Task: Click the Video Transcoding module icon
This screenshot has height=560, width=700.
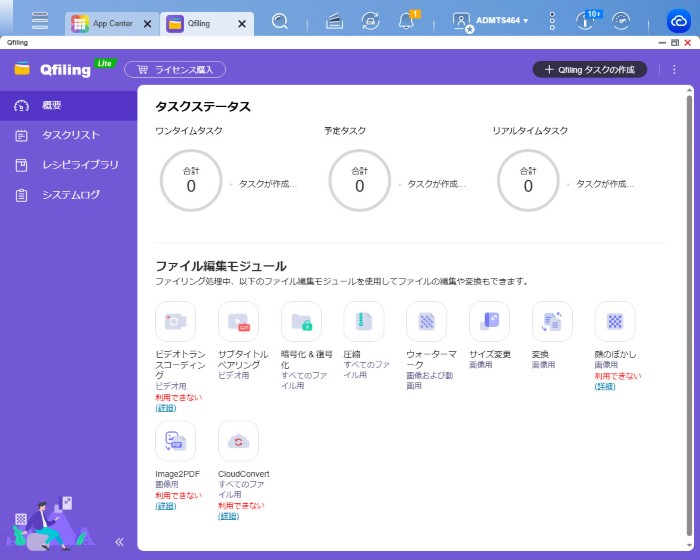Action: [x=176, y=322]
